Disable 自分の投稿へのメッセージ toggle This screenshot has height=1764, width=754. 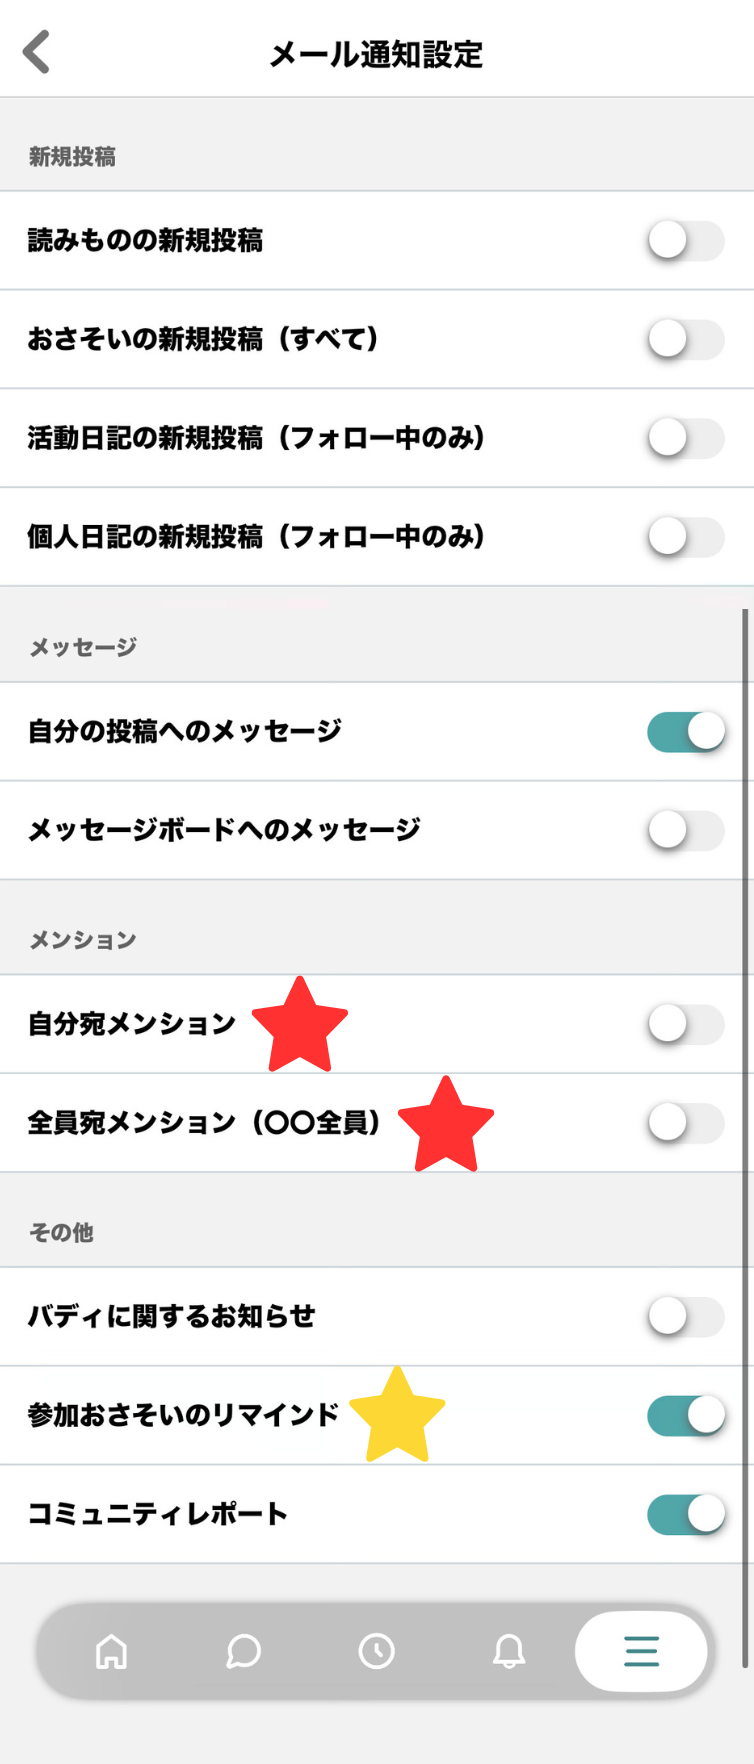(685, 732)
